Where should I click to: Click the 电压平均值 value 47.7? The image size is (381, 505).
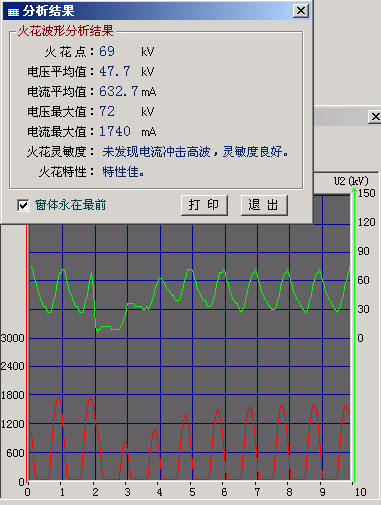click(x=114, y=71)
